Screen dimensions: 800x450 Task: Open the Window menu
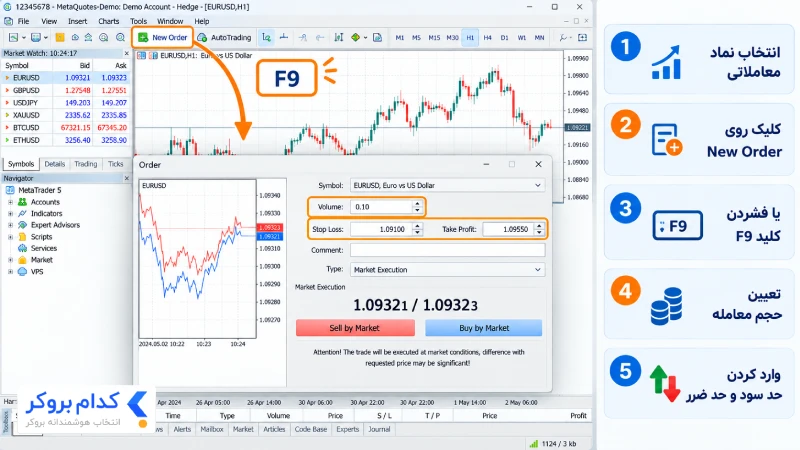click(170, 21)
